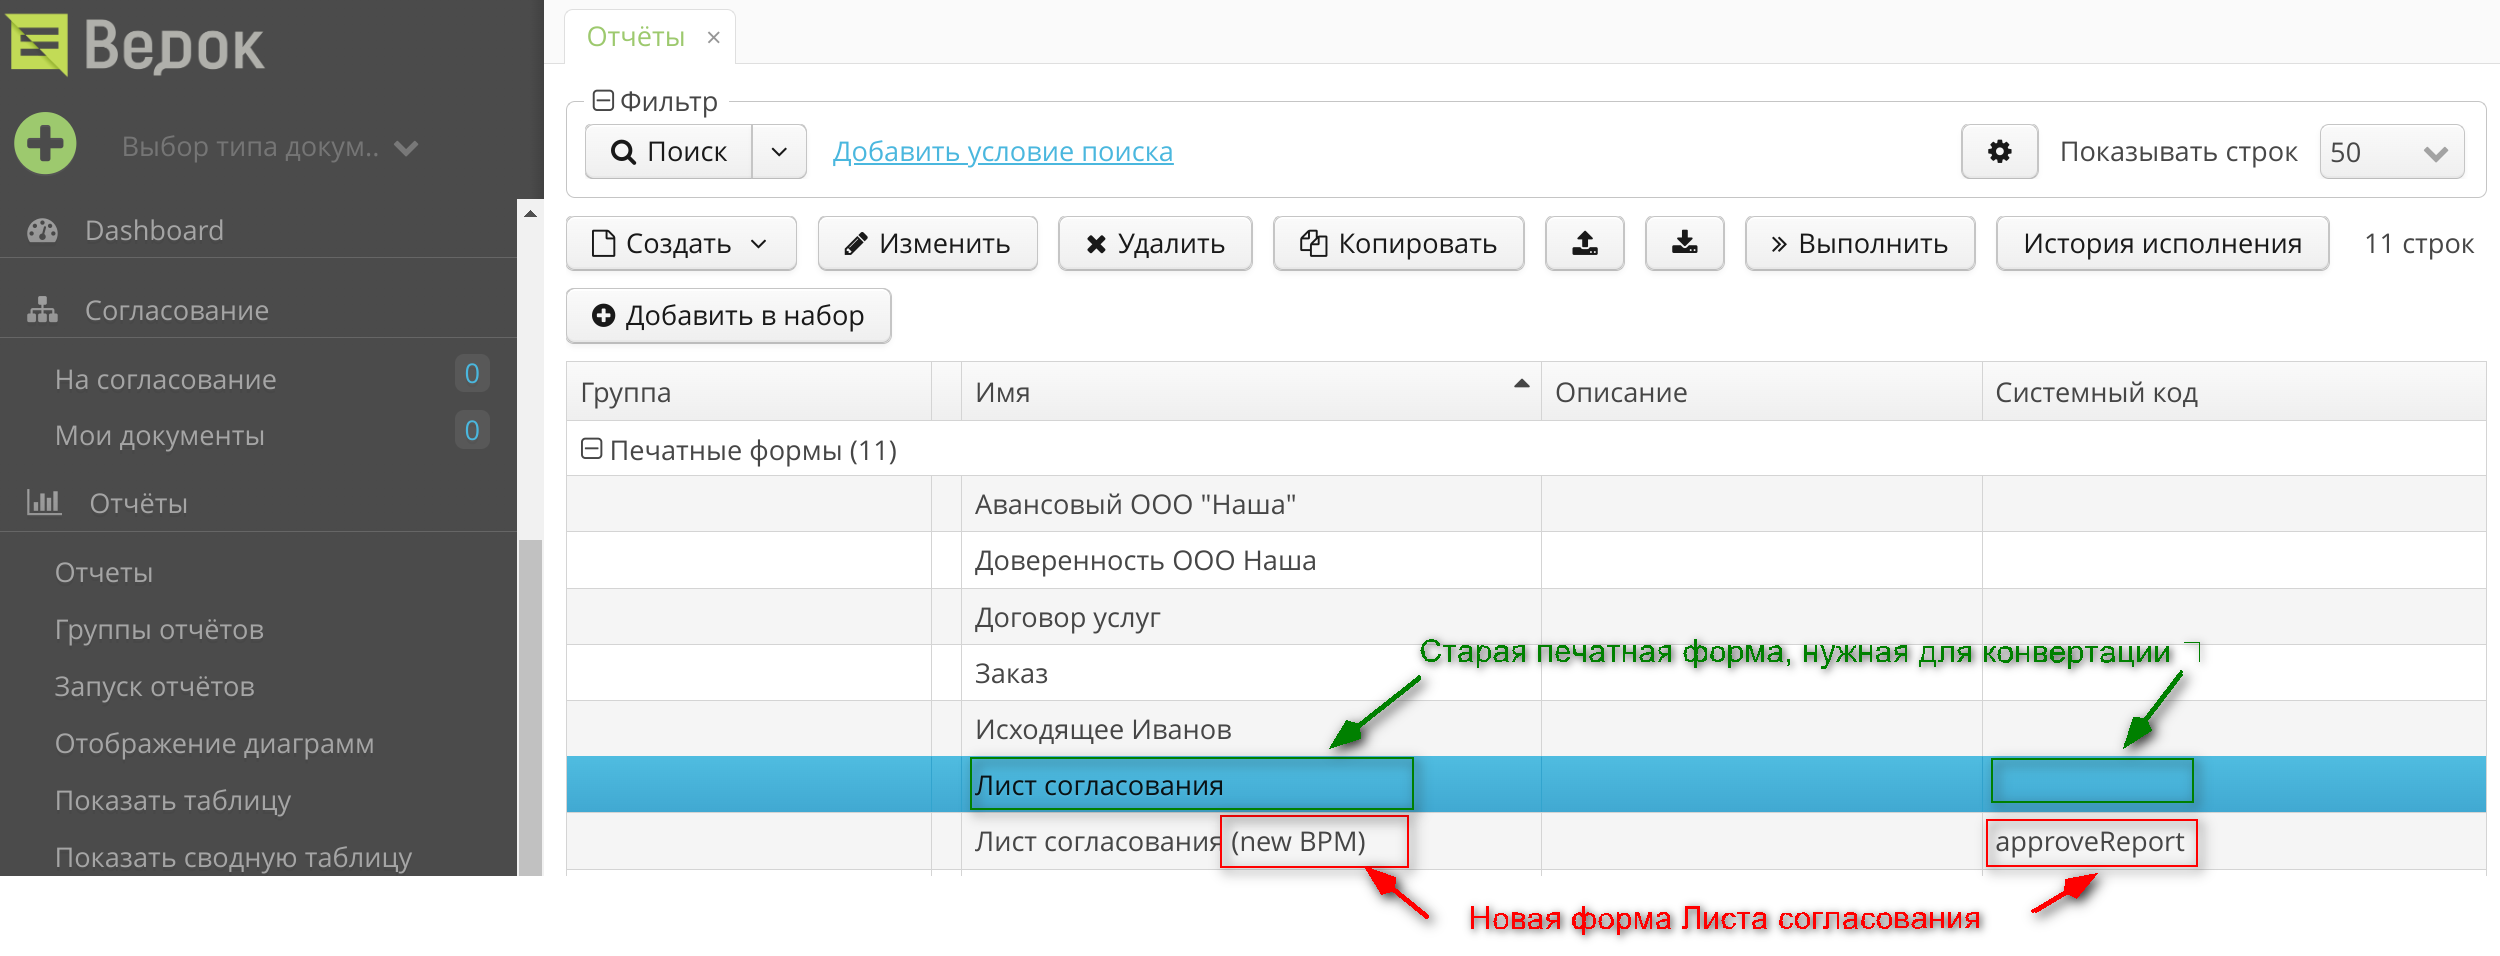
Task: Select the Договор услуг report row
Action: [1067, 618]
